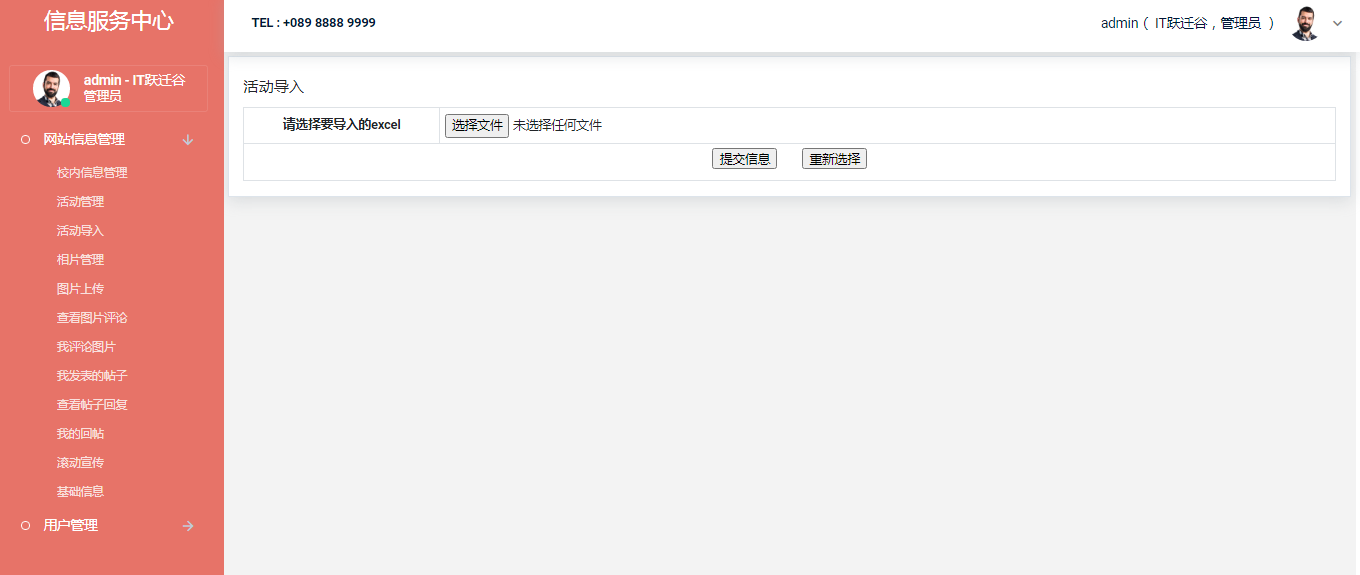The height and width of the screenshot is (575, 1360).
Task: Click the circle icon beside 用户管理
Action: 26,526
